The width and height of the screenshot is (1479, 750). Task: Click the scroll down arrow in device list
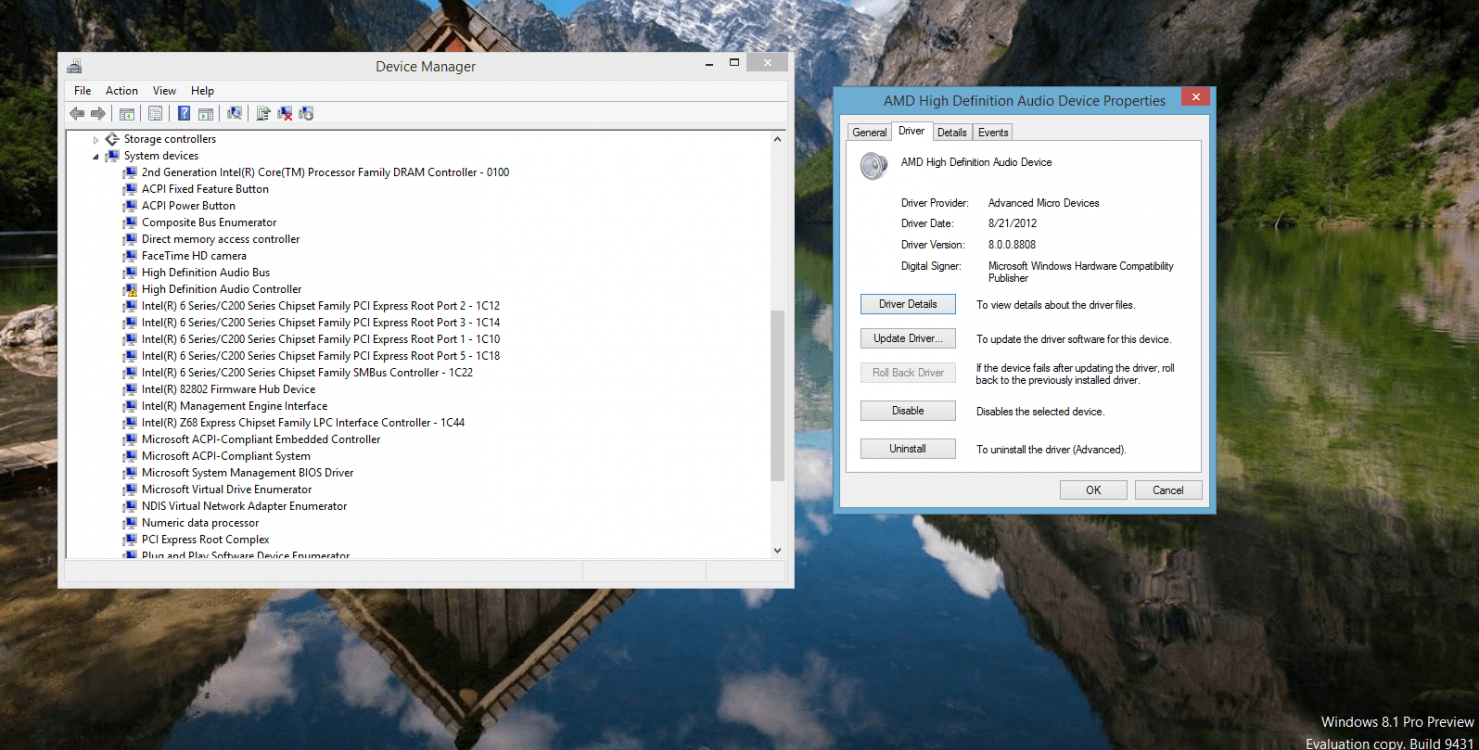coord(778,550)
